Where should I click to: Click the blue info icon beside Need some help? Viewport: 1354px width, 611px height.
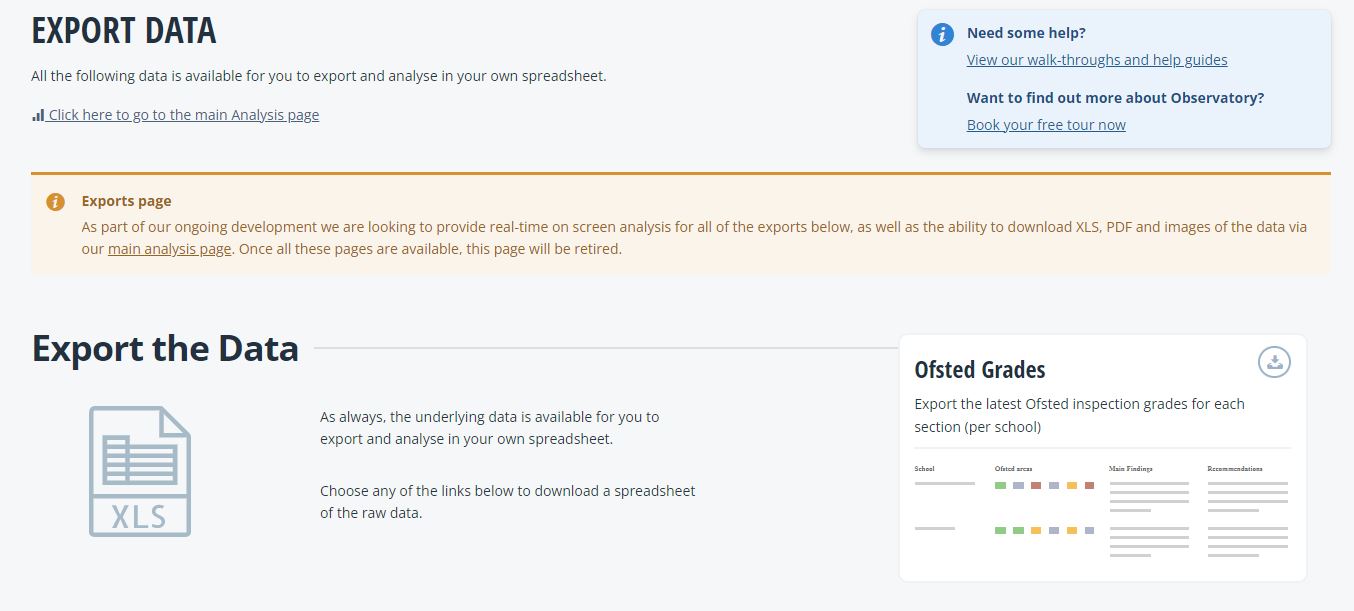[x=942, y=35]
